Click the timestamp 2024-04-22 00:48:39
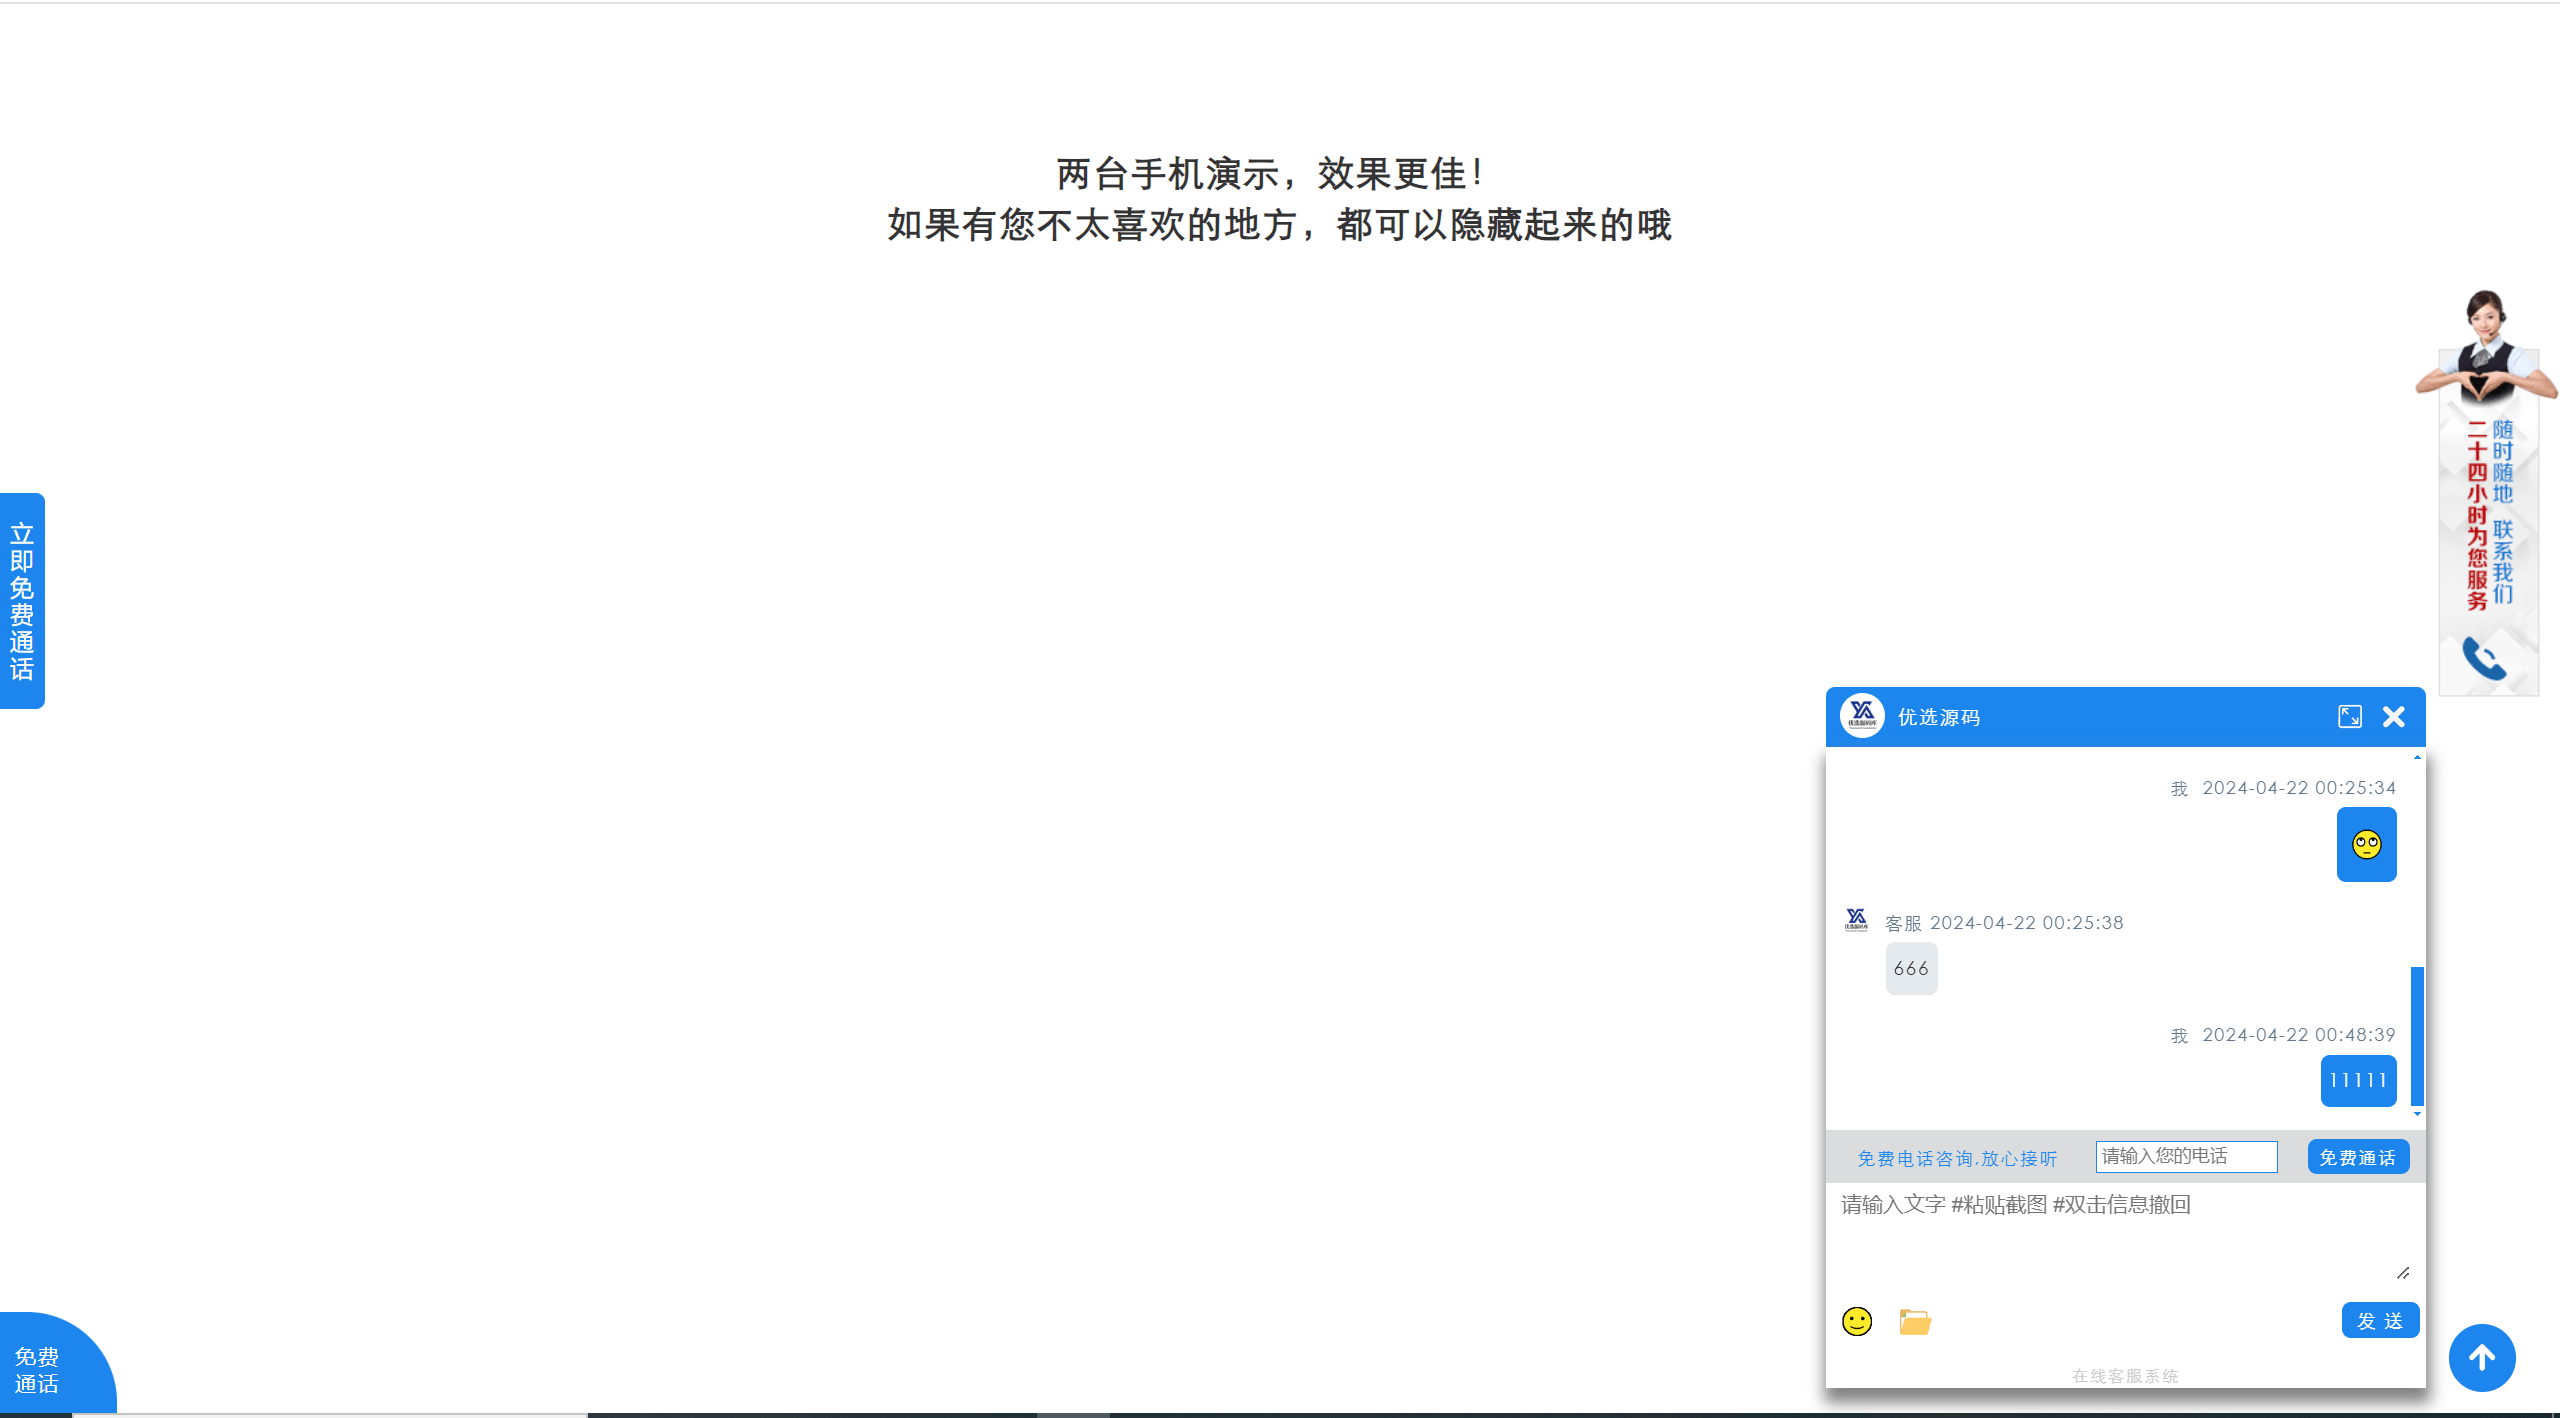 click(2299, 1035)
